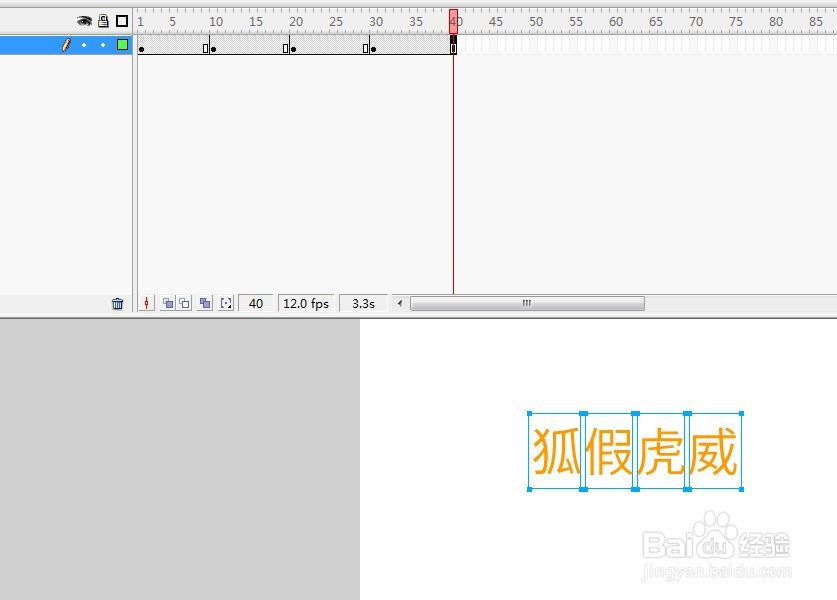Toggle the lock dot on the current layer
This screenshot has height=600, width=837.
click(x=103, y=44)
